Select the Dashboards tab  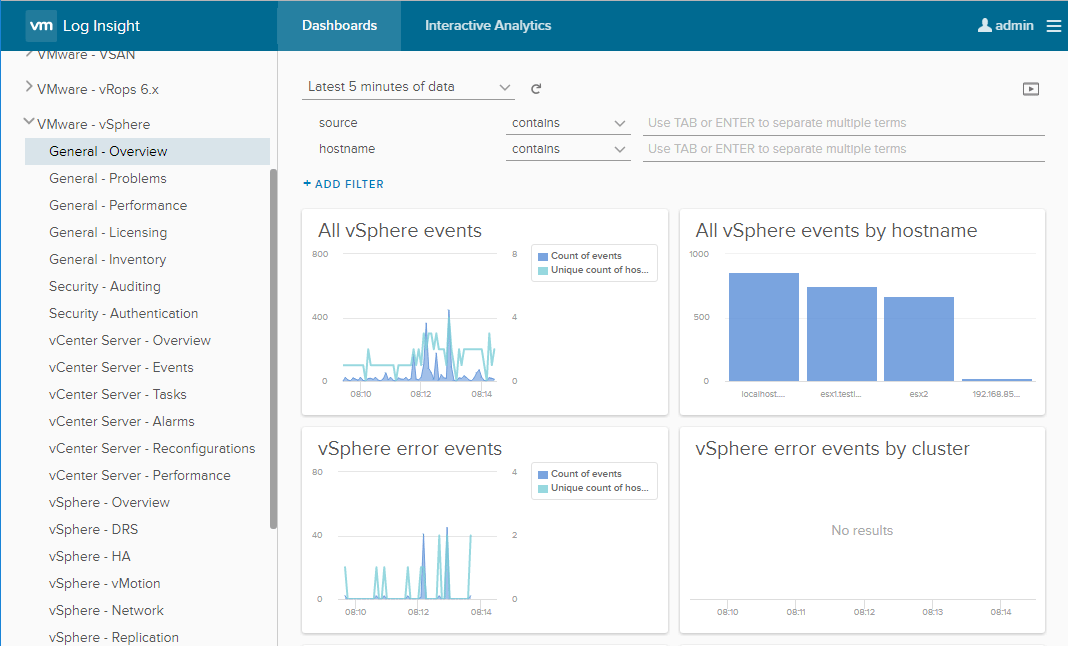click(339, 26)
